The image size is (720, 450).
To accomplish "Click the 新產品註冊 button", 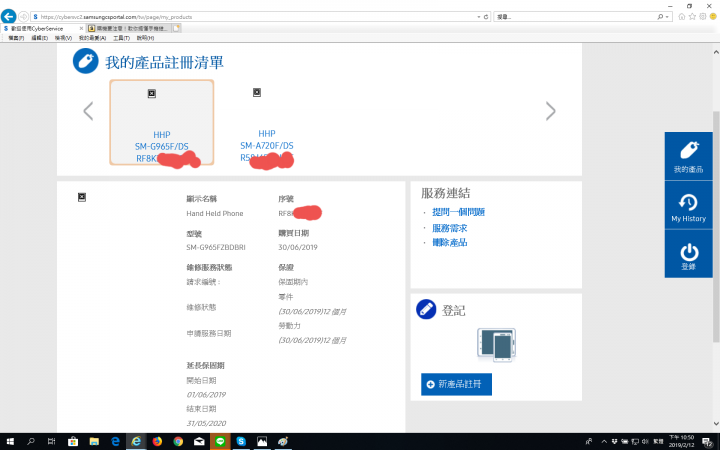I will [x=456, y=384].
